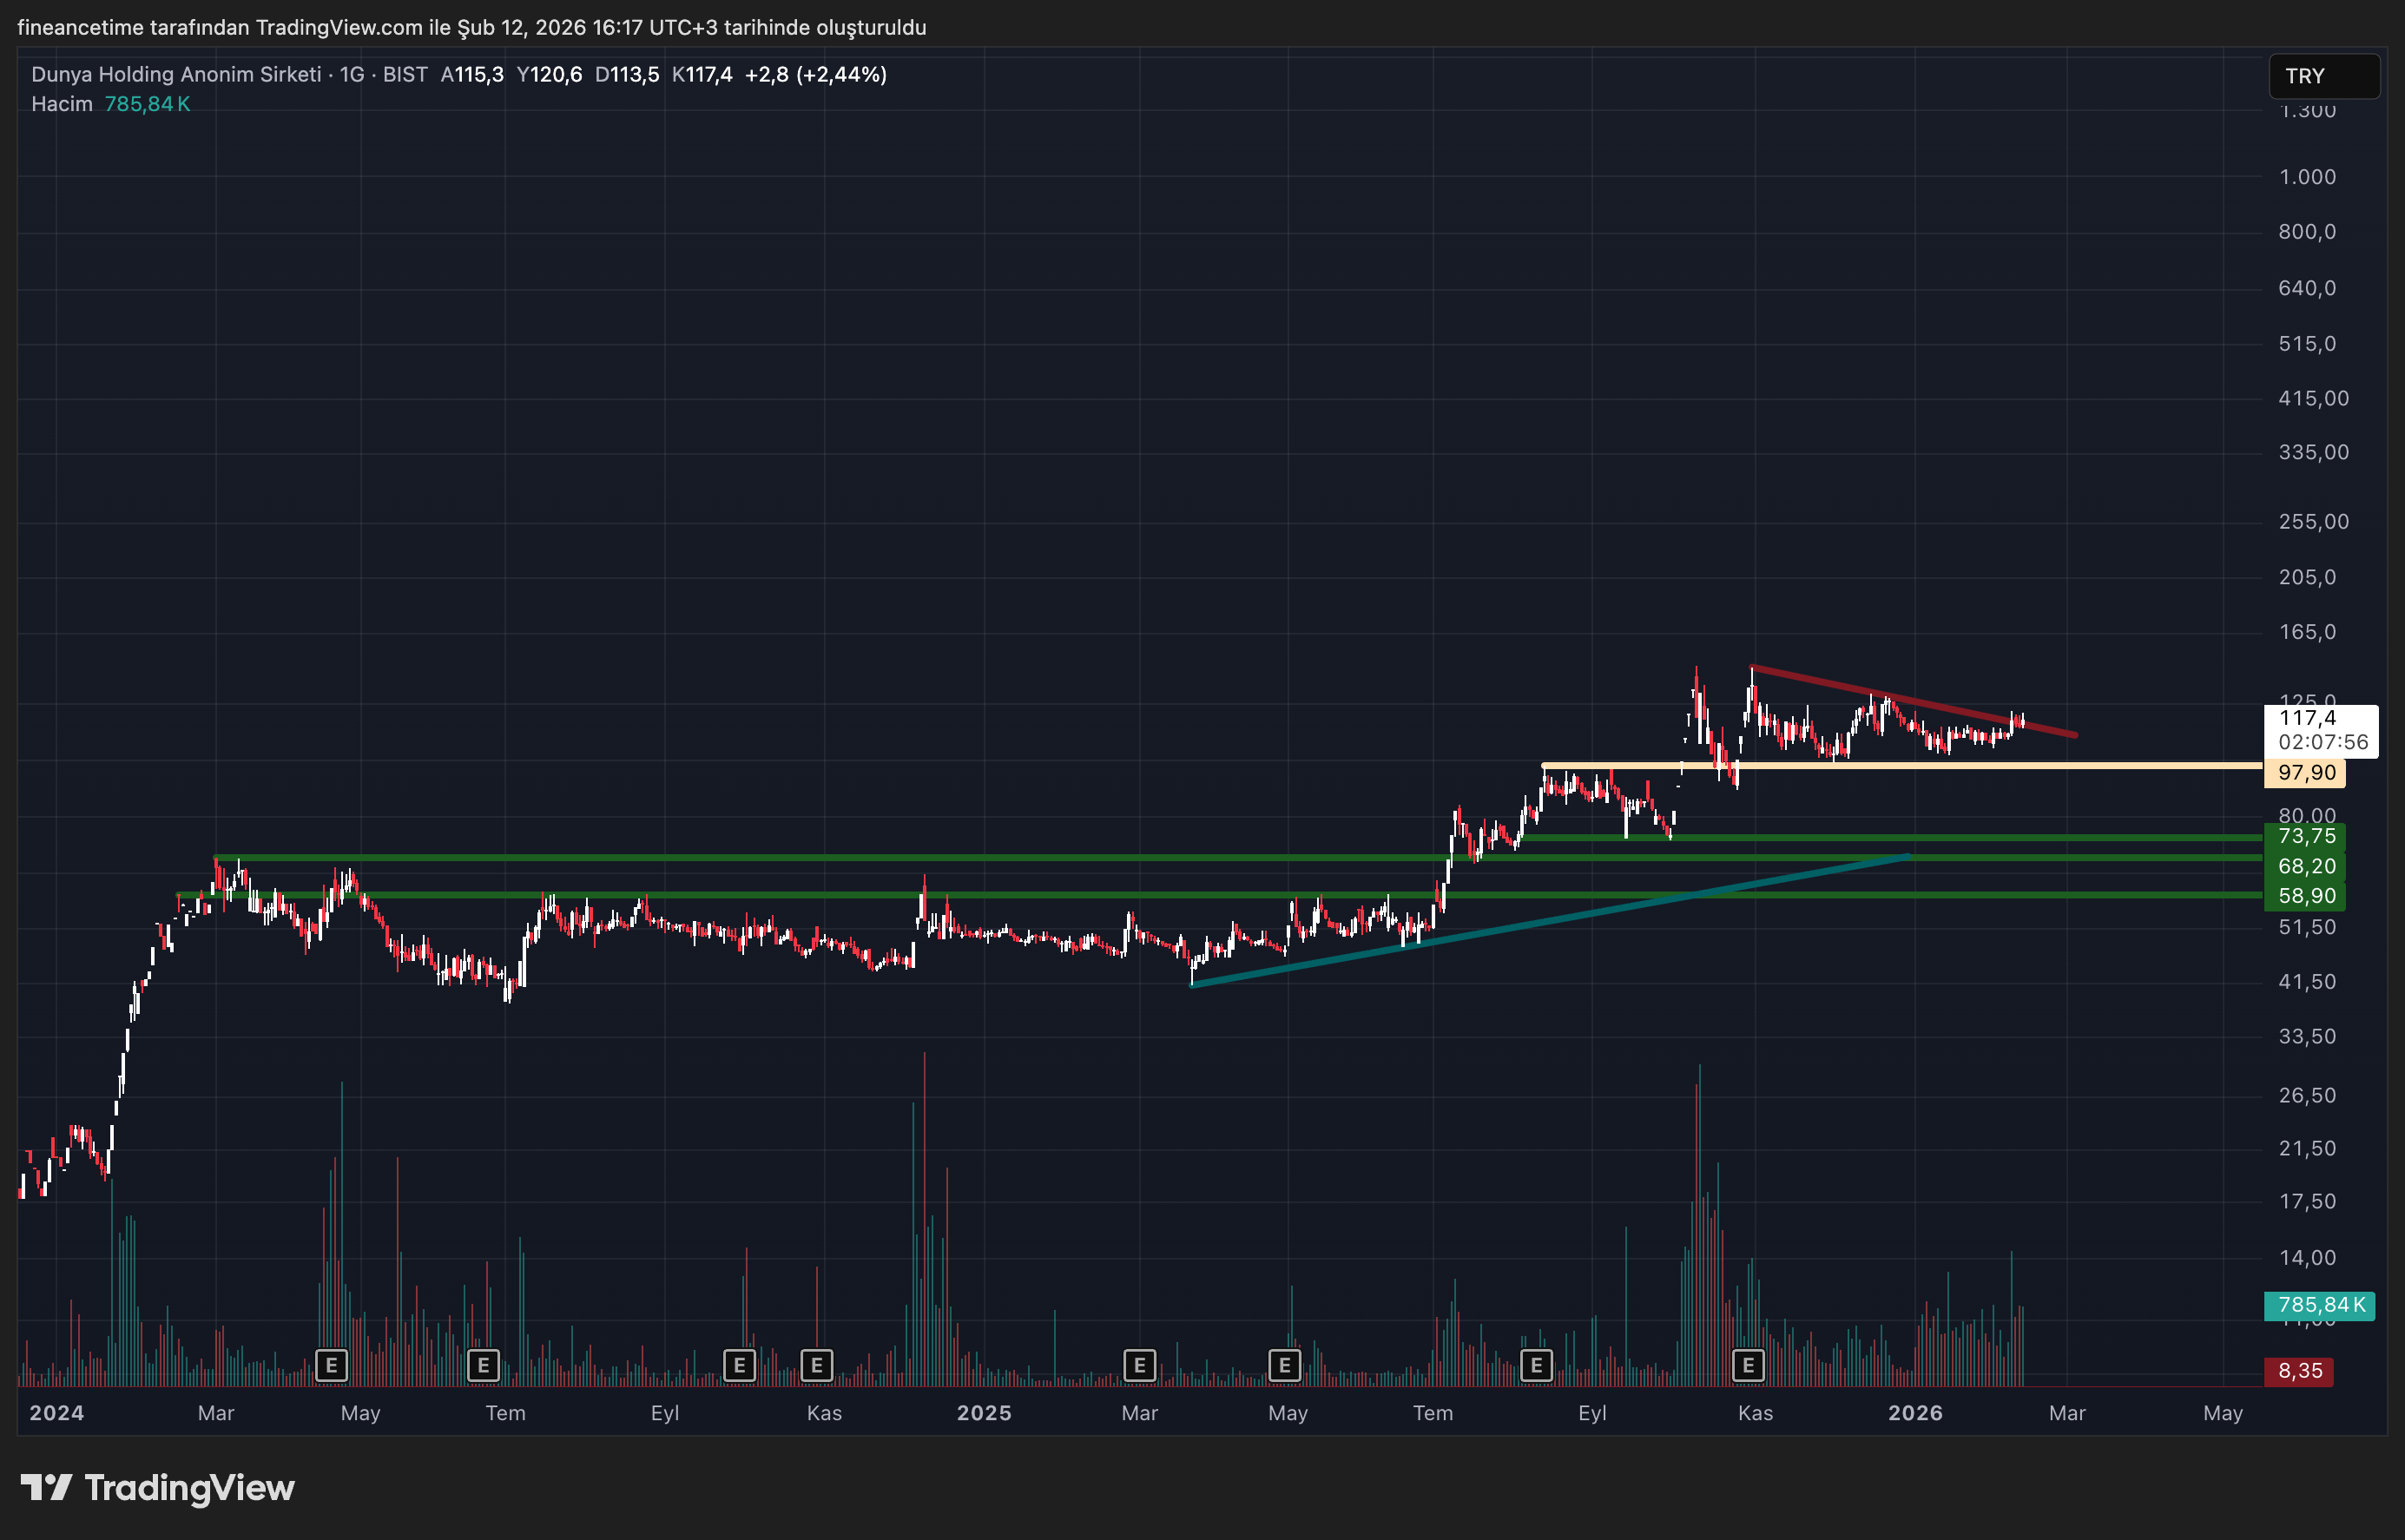Click the Dunya Holding Anonim Sirketi symbol title
The image size is (2405, 1540).
coord(176,74)
